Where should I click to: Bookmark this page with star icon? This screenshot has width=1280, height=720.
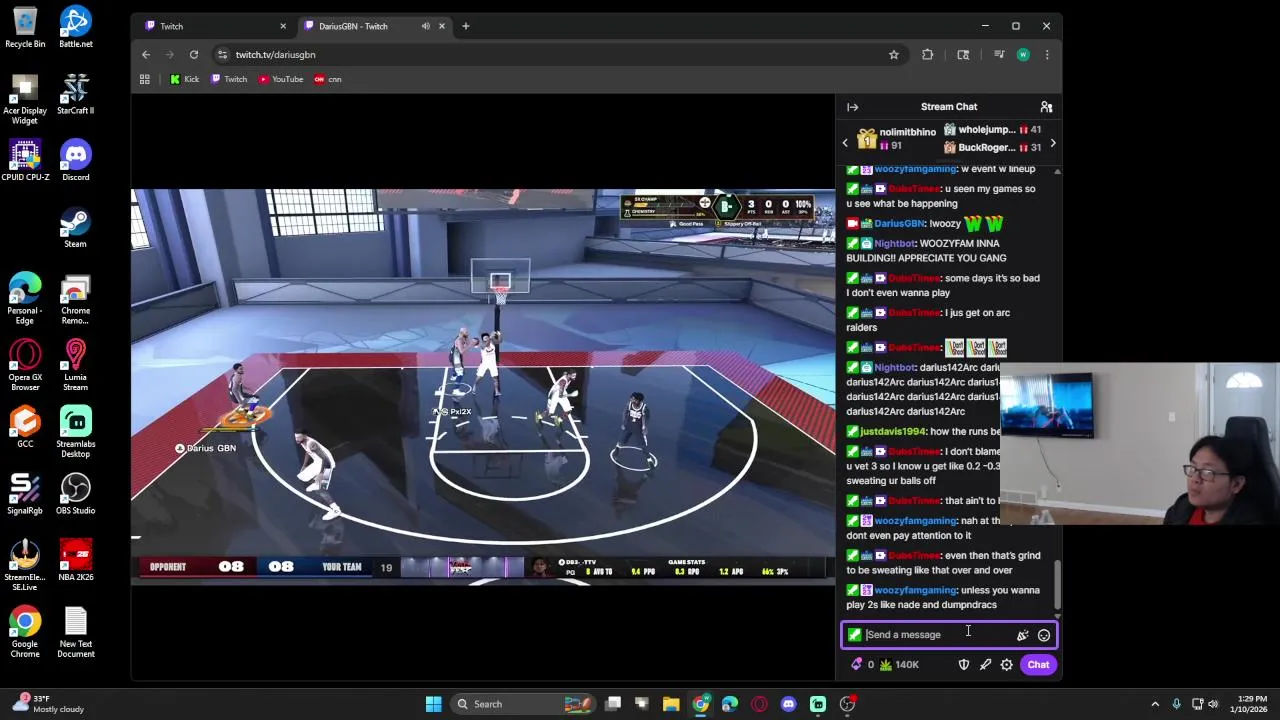(x=894, y=54)
